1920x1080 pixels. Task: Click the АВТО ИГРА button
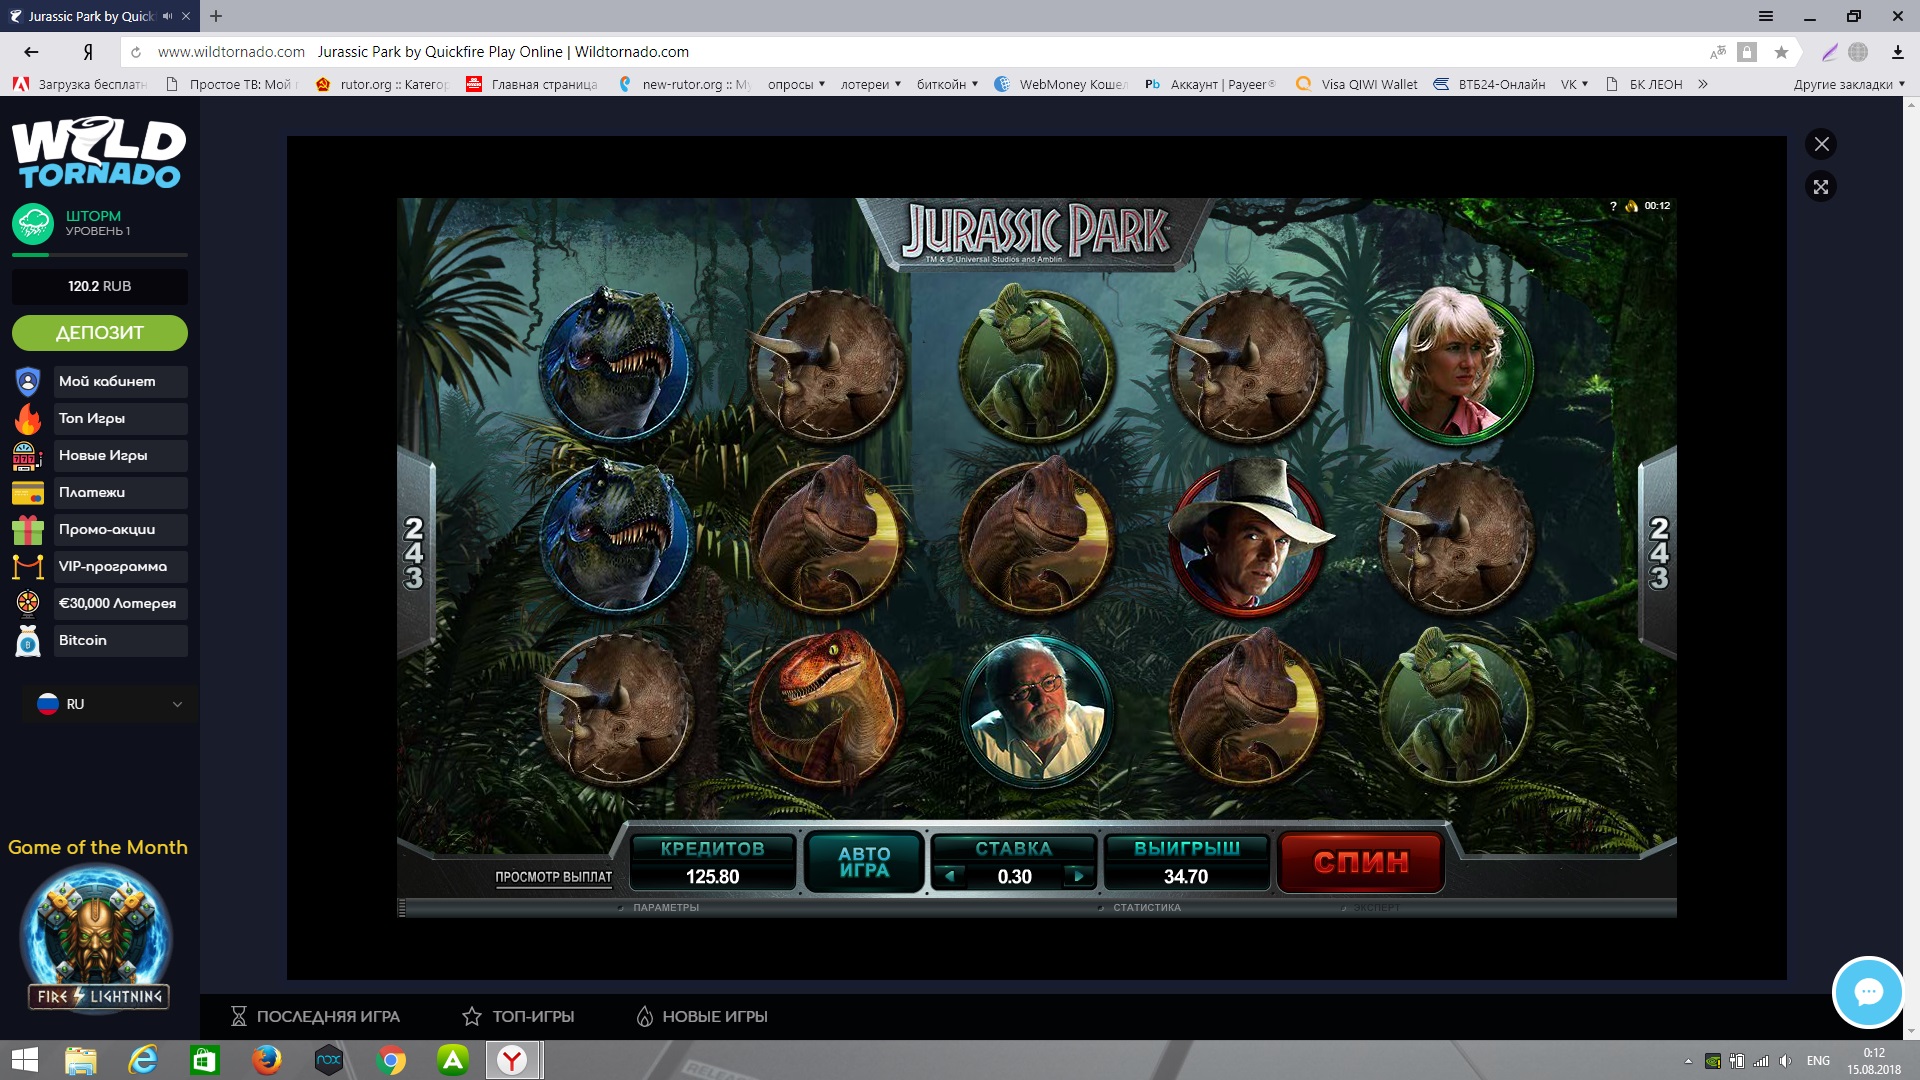[864, 862]
